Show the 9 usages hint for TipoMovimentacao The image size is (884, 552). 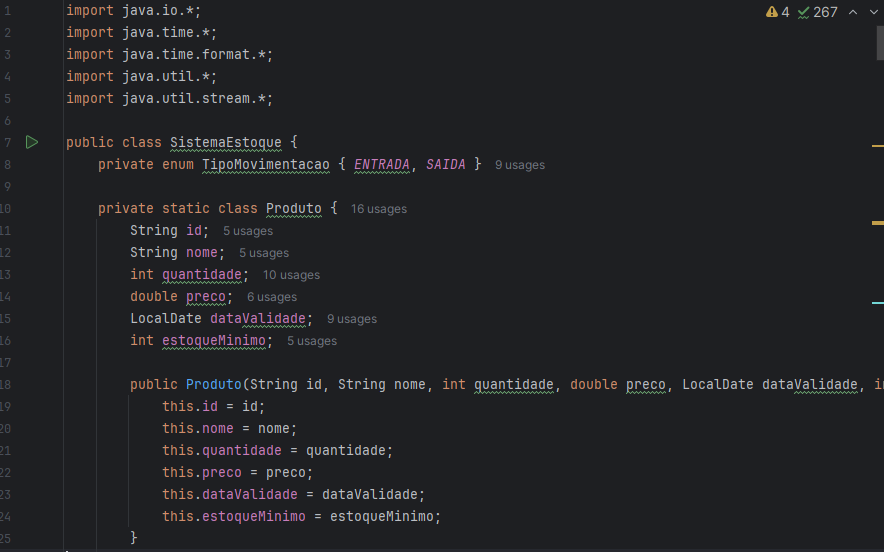tap(520, 165)
